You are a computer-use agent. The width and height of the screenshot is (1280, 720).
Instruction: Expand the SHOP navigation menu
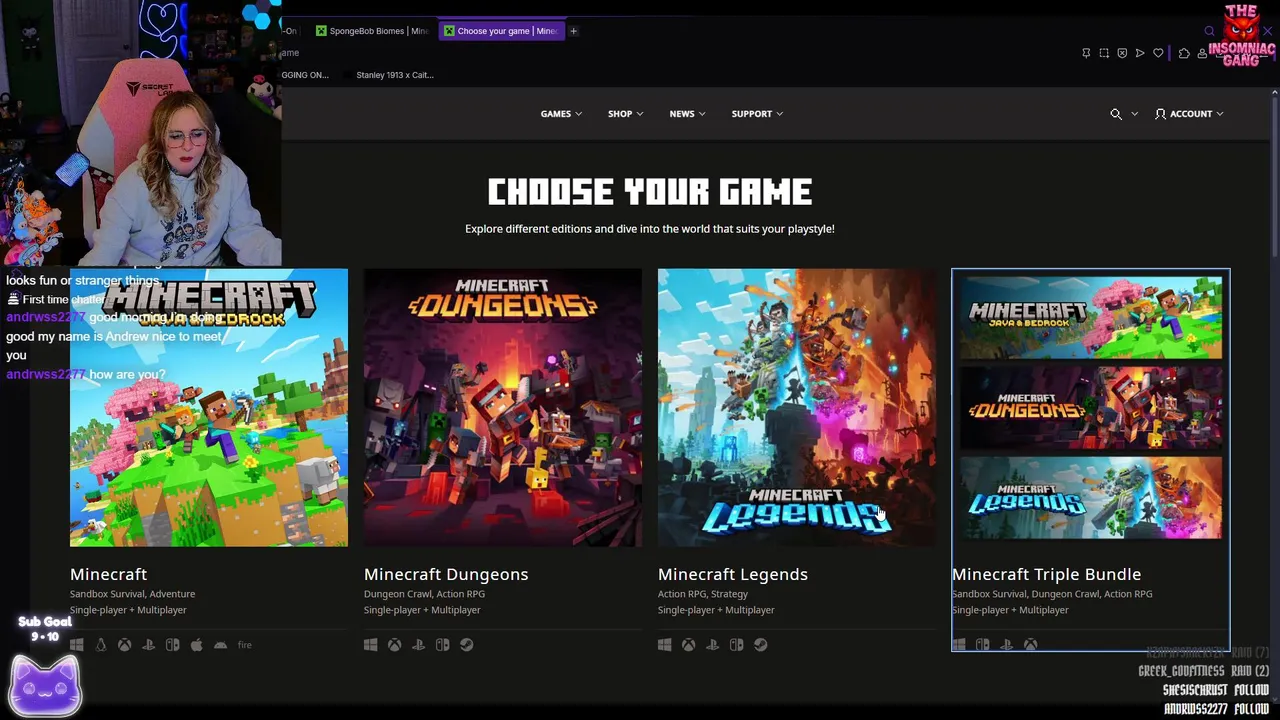tap(625, 114)
